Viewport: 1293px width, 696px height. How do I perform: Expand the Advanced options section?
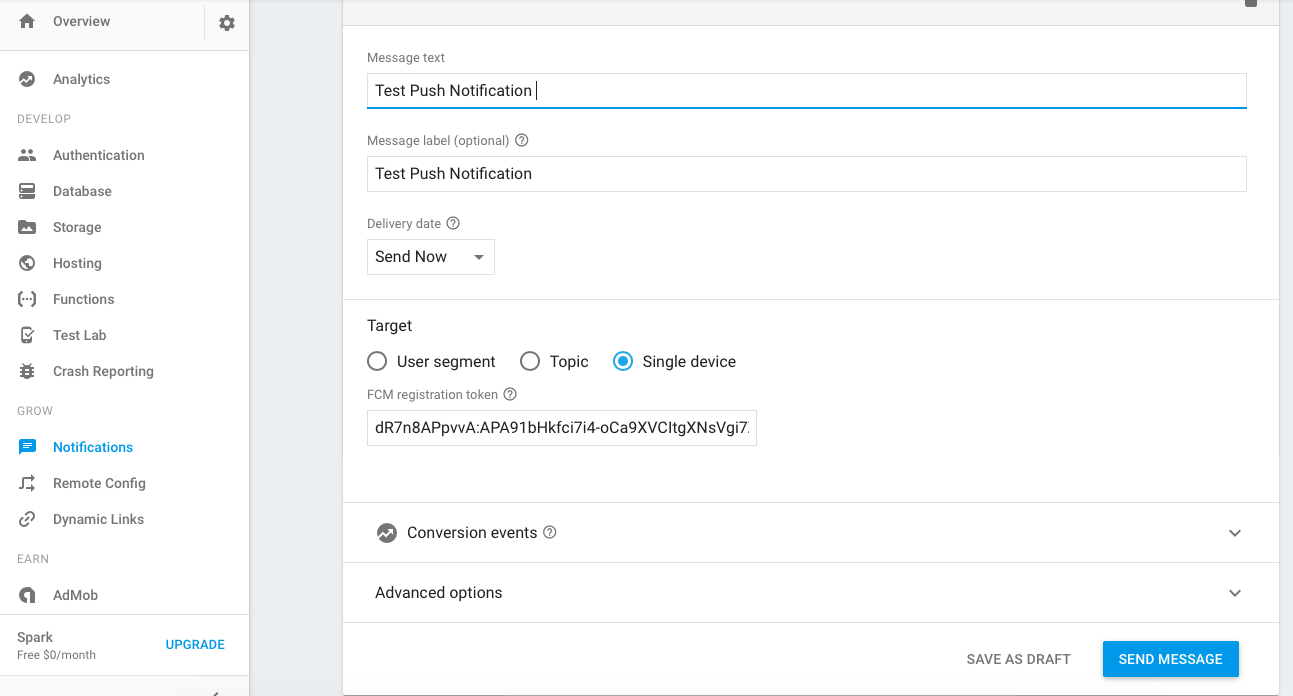1234,593
